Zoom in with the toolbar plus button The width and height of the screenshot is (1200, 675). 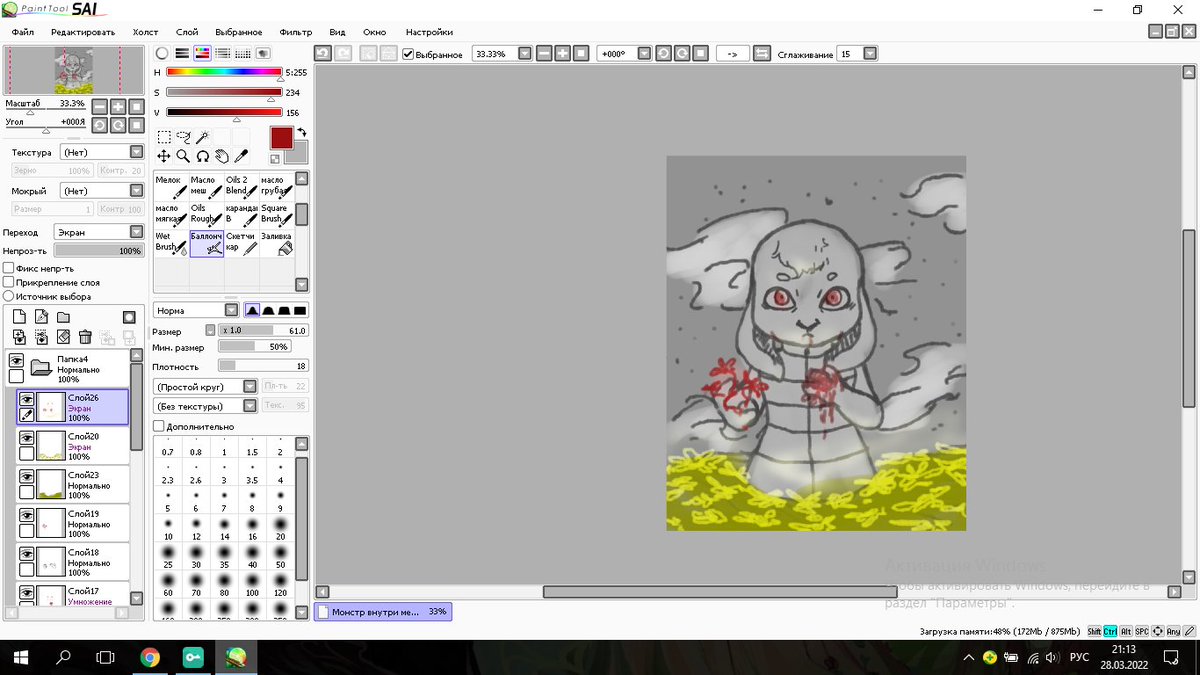pyautogui.click(x=563, y=53)
